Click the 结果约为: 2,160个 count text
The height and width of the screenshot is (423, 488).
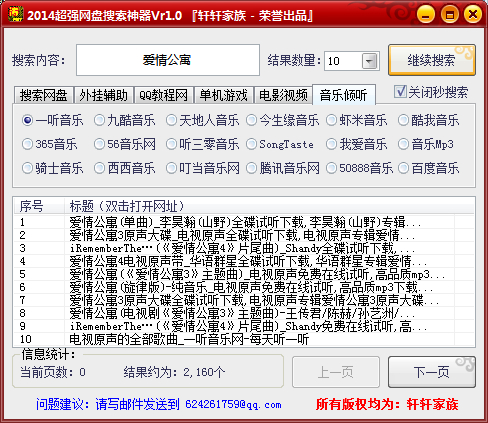(x=174, y=372)
